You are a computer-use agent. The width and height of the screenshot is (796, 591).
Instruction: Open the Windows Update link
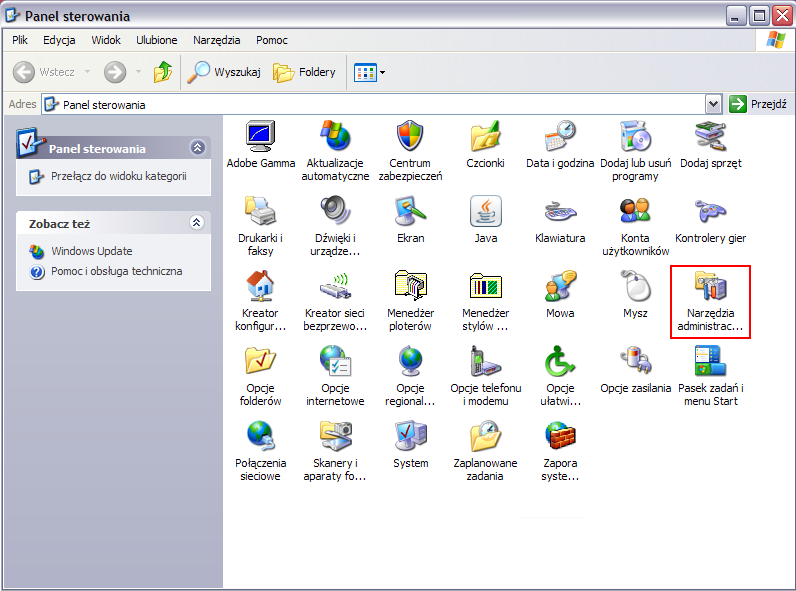click(x=91, y=251)
